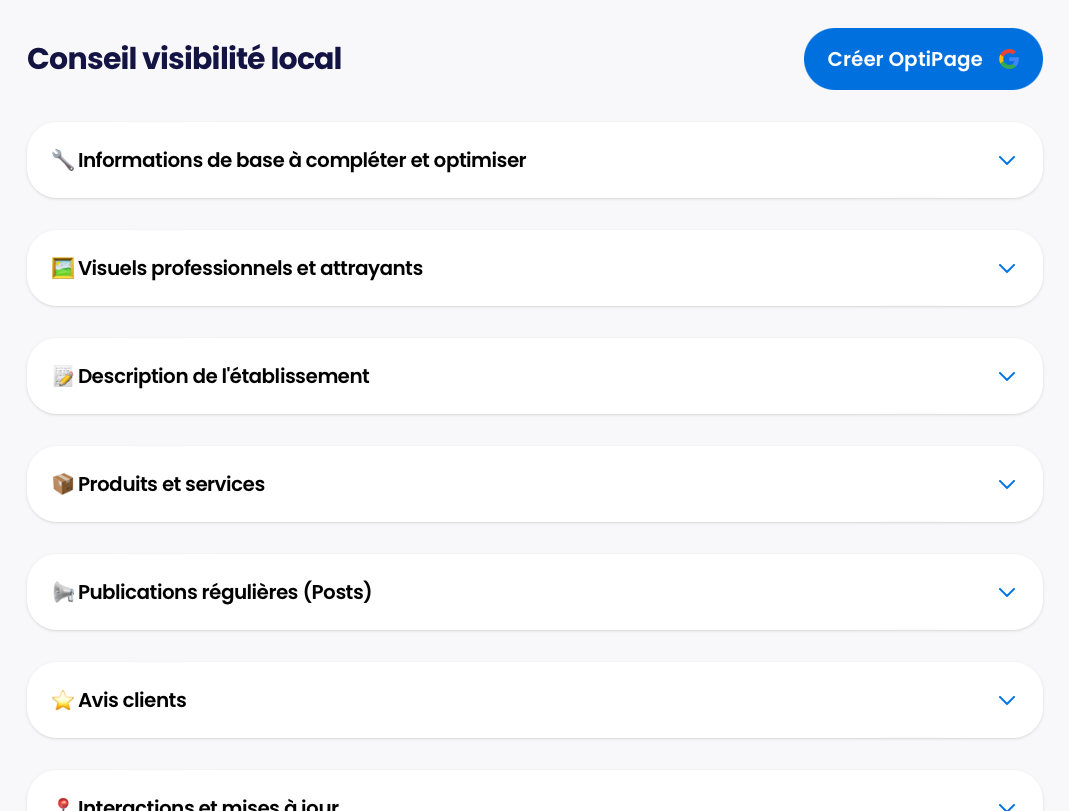Click the Créer OptiPage button
Viewport: 1069px width, 811px height.
(923, 59)
